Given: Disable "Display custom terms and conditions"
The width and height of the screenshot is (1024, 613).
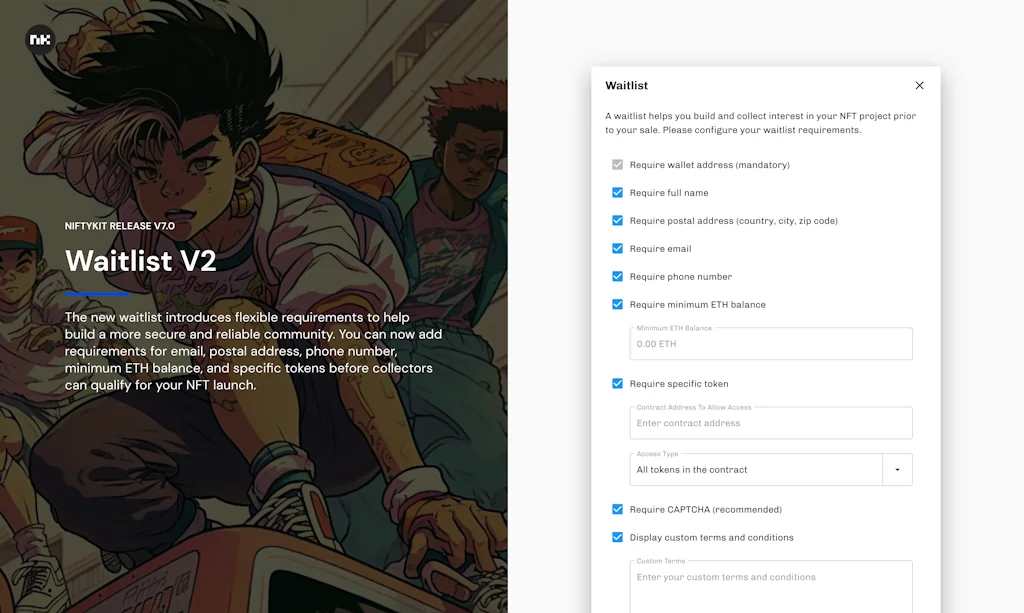Looking at the screenshot, I should [618, 537].
